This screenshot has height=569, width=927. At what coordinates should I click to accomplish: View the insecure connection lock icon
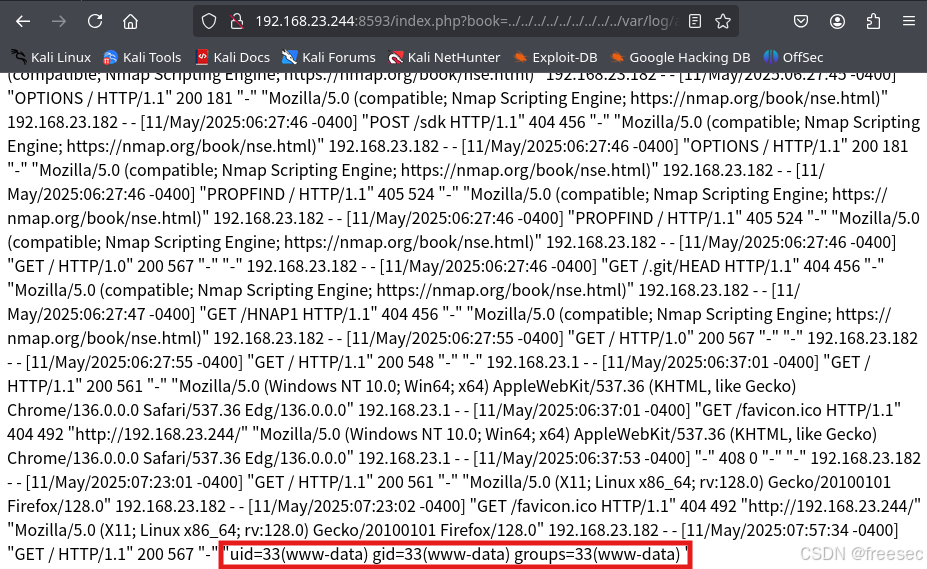point(237,22)
